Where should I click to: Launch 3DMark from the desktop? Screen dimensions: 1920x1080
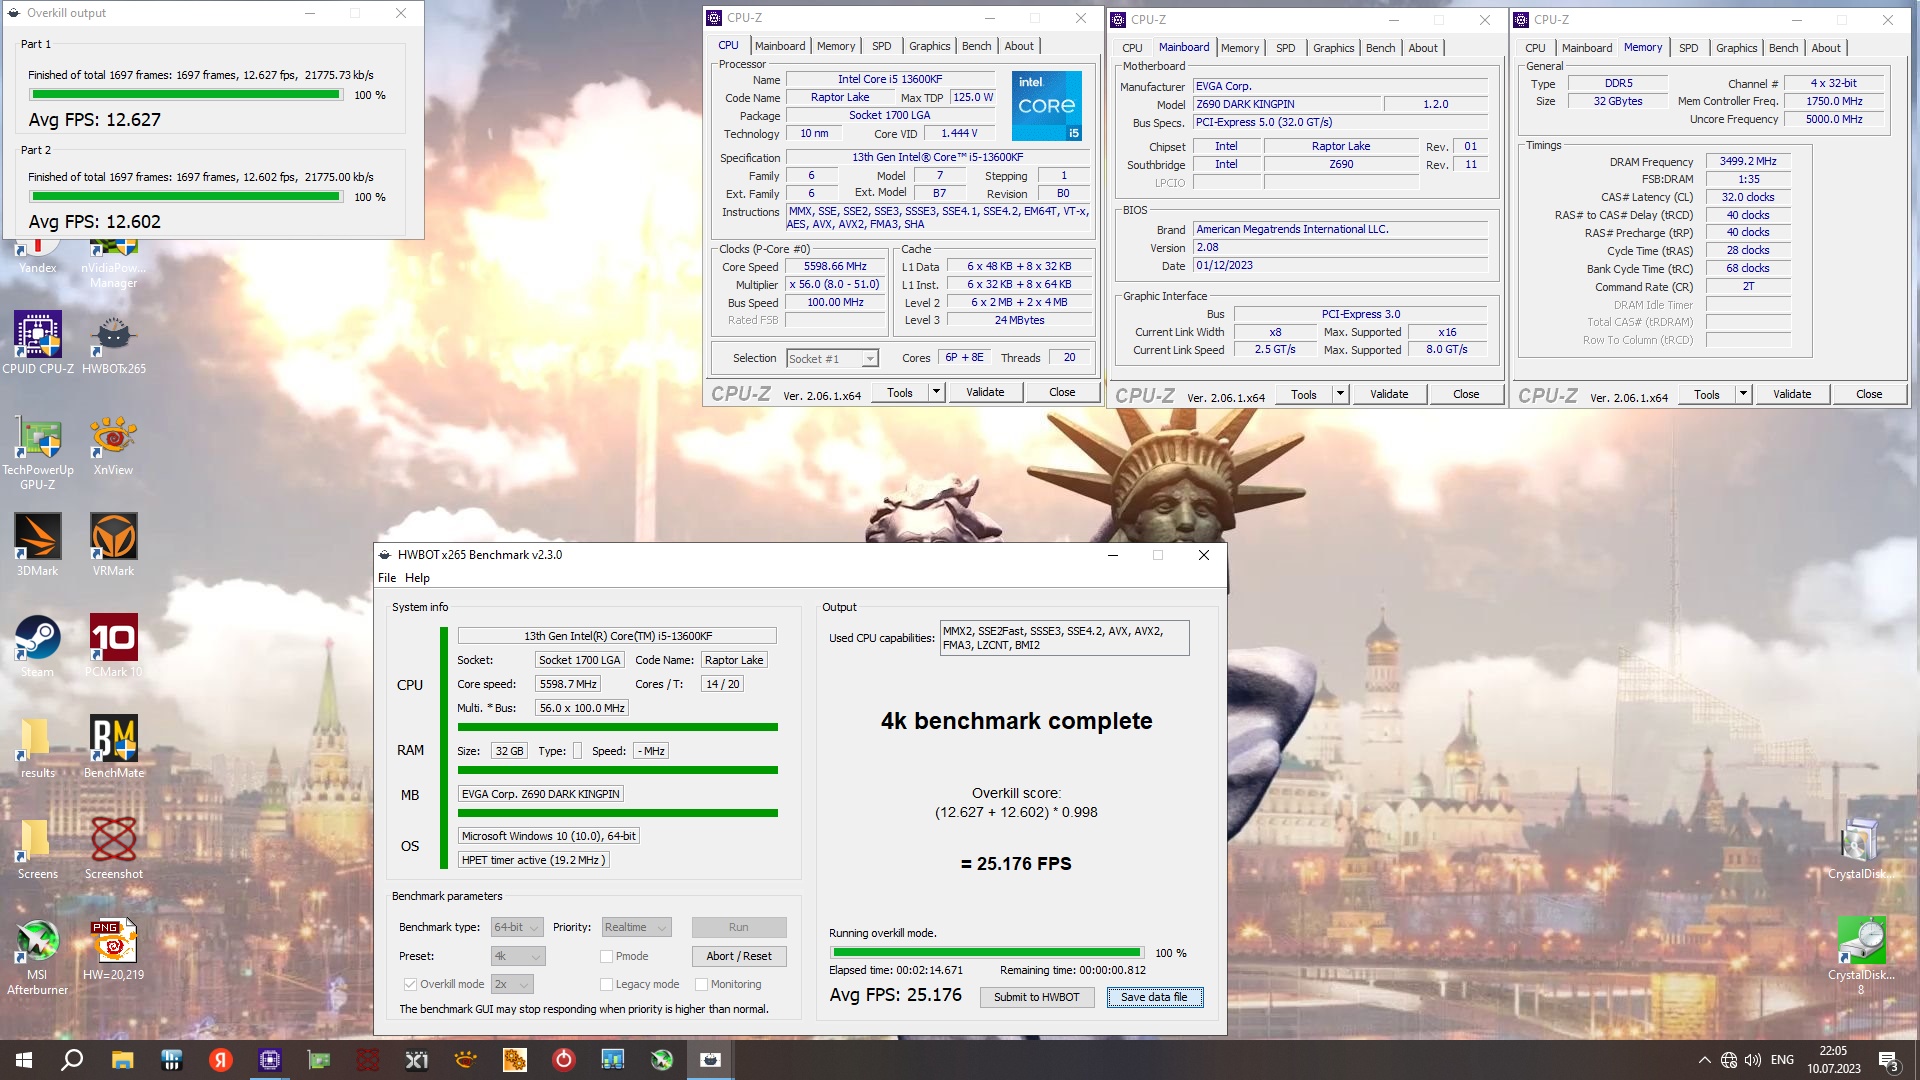point(38,545)
